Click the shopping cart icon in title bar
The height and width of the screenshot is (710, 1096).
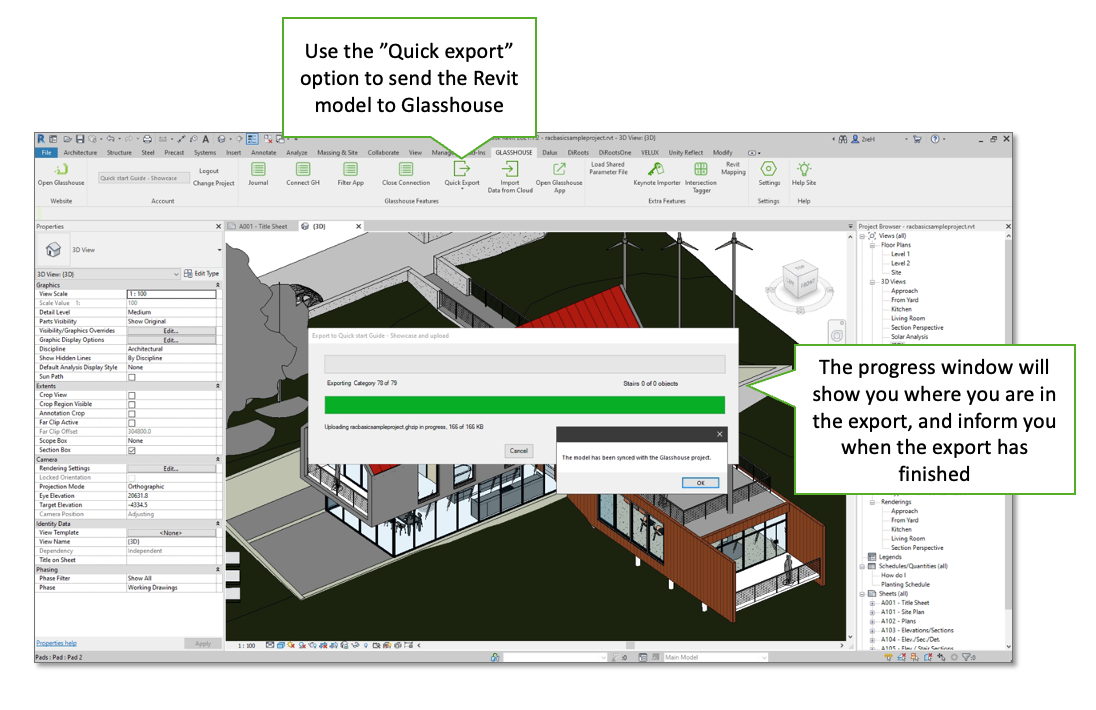pyautogui.click(x=917, y=139)
